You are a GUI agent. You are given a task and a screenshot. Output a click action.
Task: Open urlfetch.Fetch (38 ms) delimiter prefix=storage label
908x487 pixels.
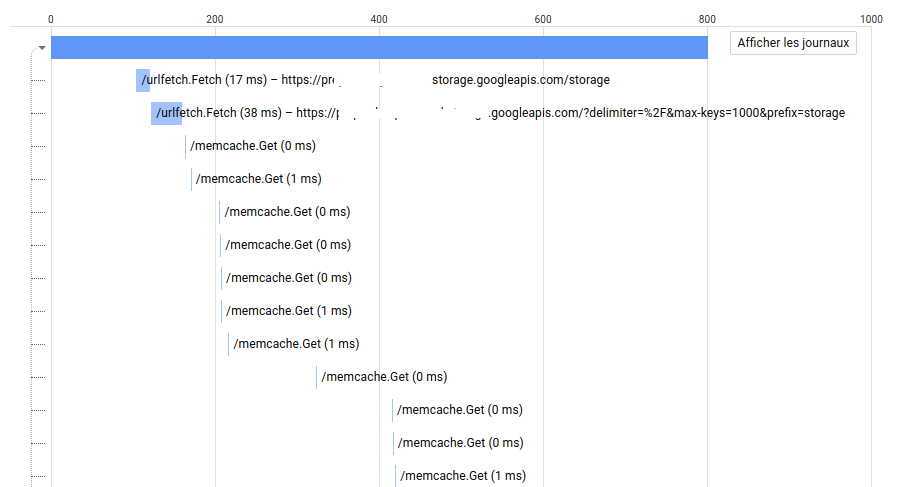coord(500,113)
